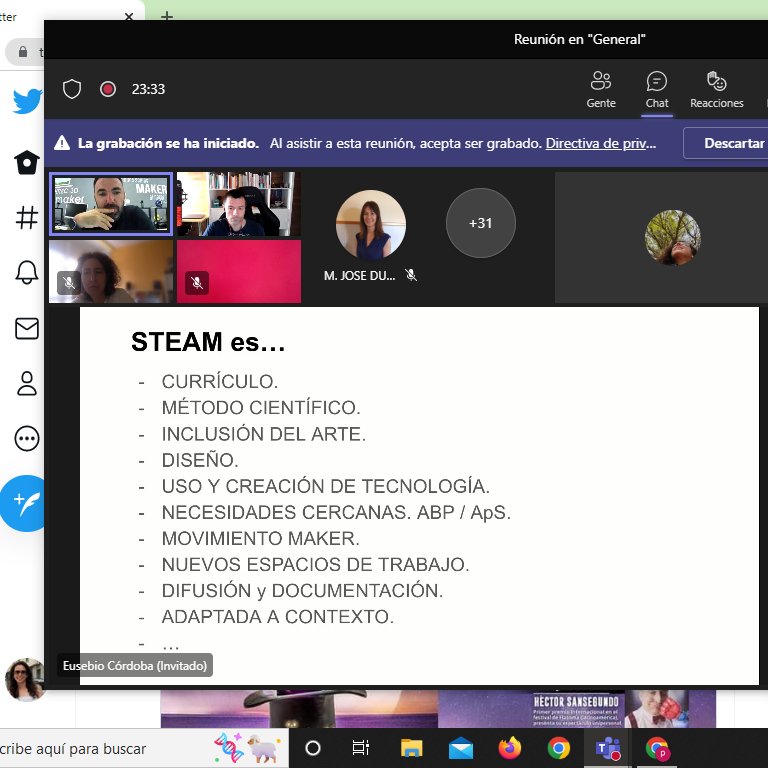Click the ADAPTADA A CONTEXTO. slide line
768x768 pixels.
tap(278, 617)
